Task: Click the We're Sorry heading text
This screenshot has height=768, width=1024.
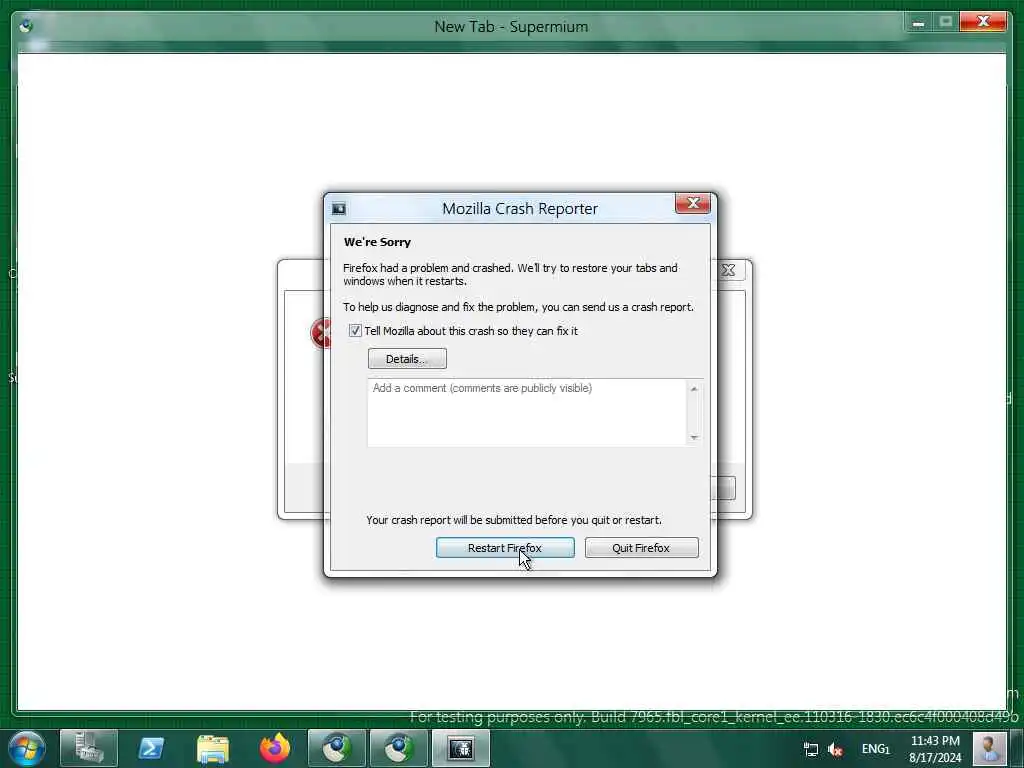Action: (377, 242)
